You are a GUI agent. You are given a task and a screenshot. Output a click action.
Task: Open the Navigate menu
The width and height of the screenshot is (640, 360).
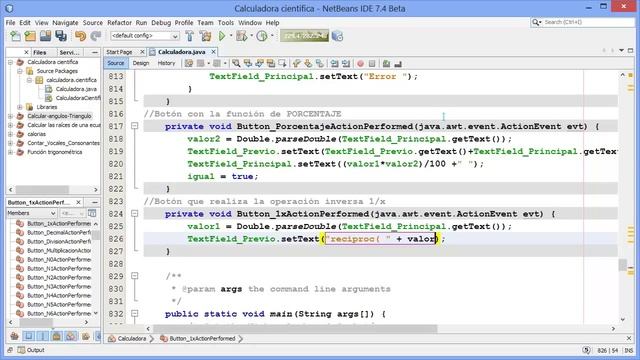(65, 22)
